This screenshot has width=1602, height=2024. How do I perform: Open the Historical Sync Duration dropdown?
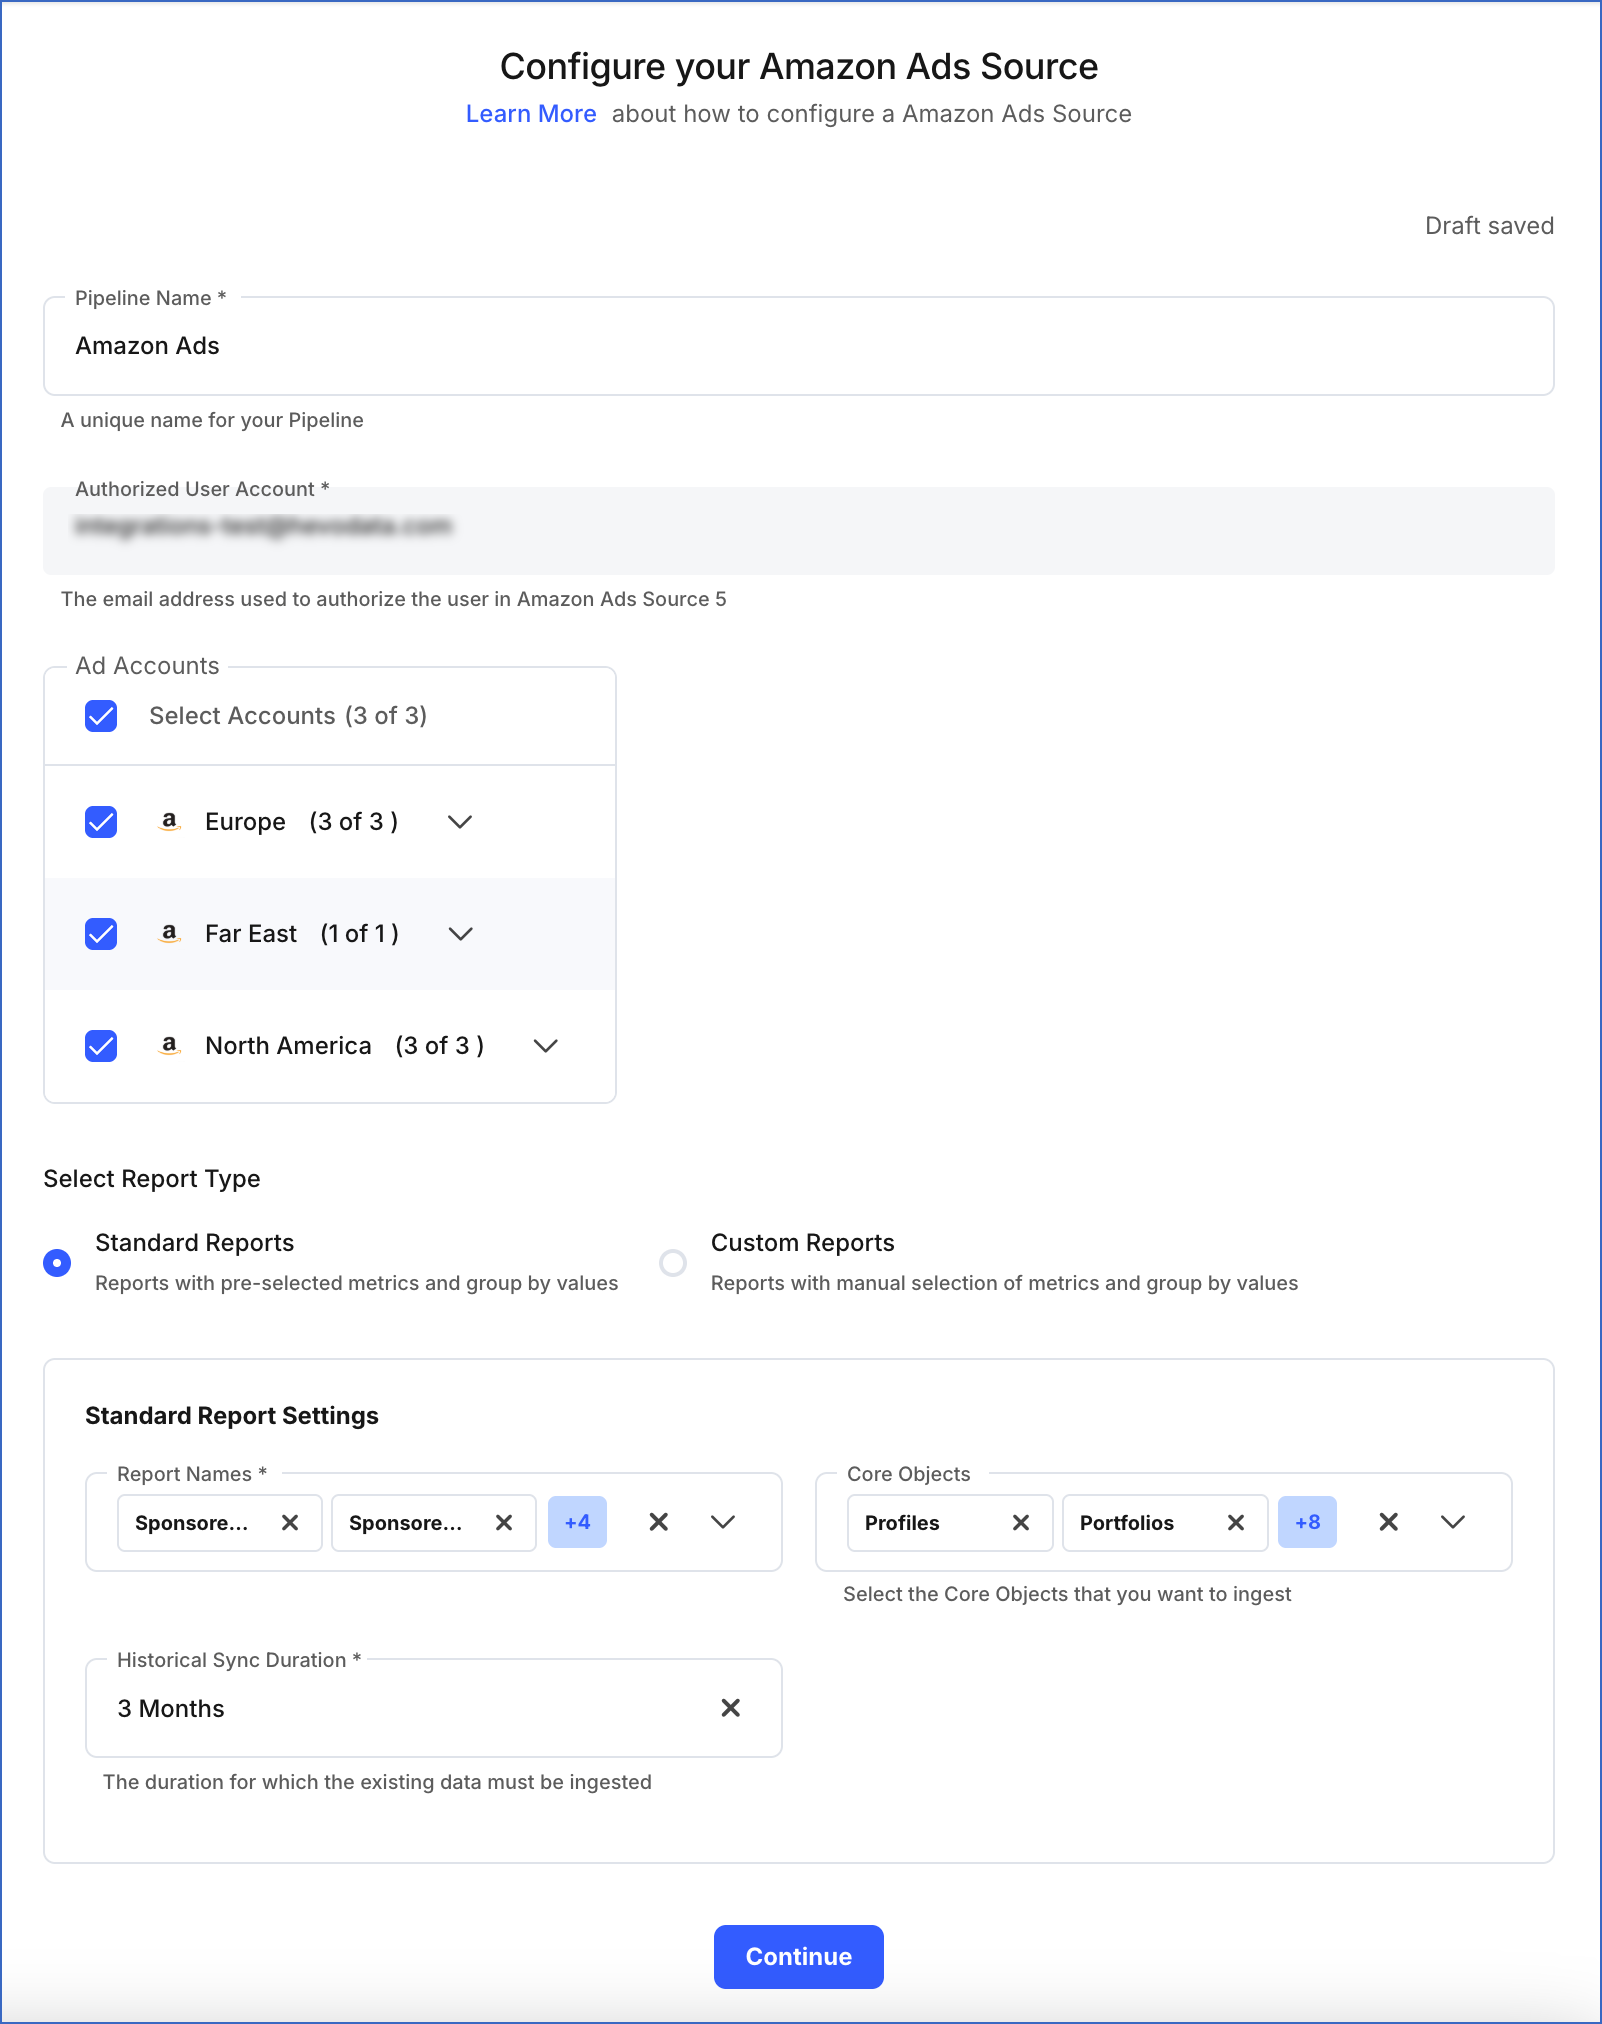434,1708
